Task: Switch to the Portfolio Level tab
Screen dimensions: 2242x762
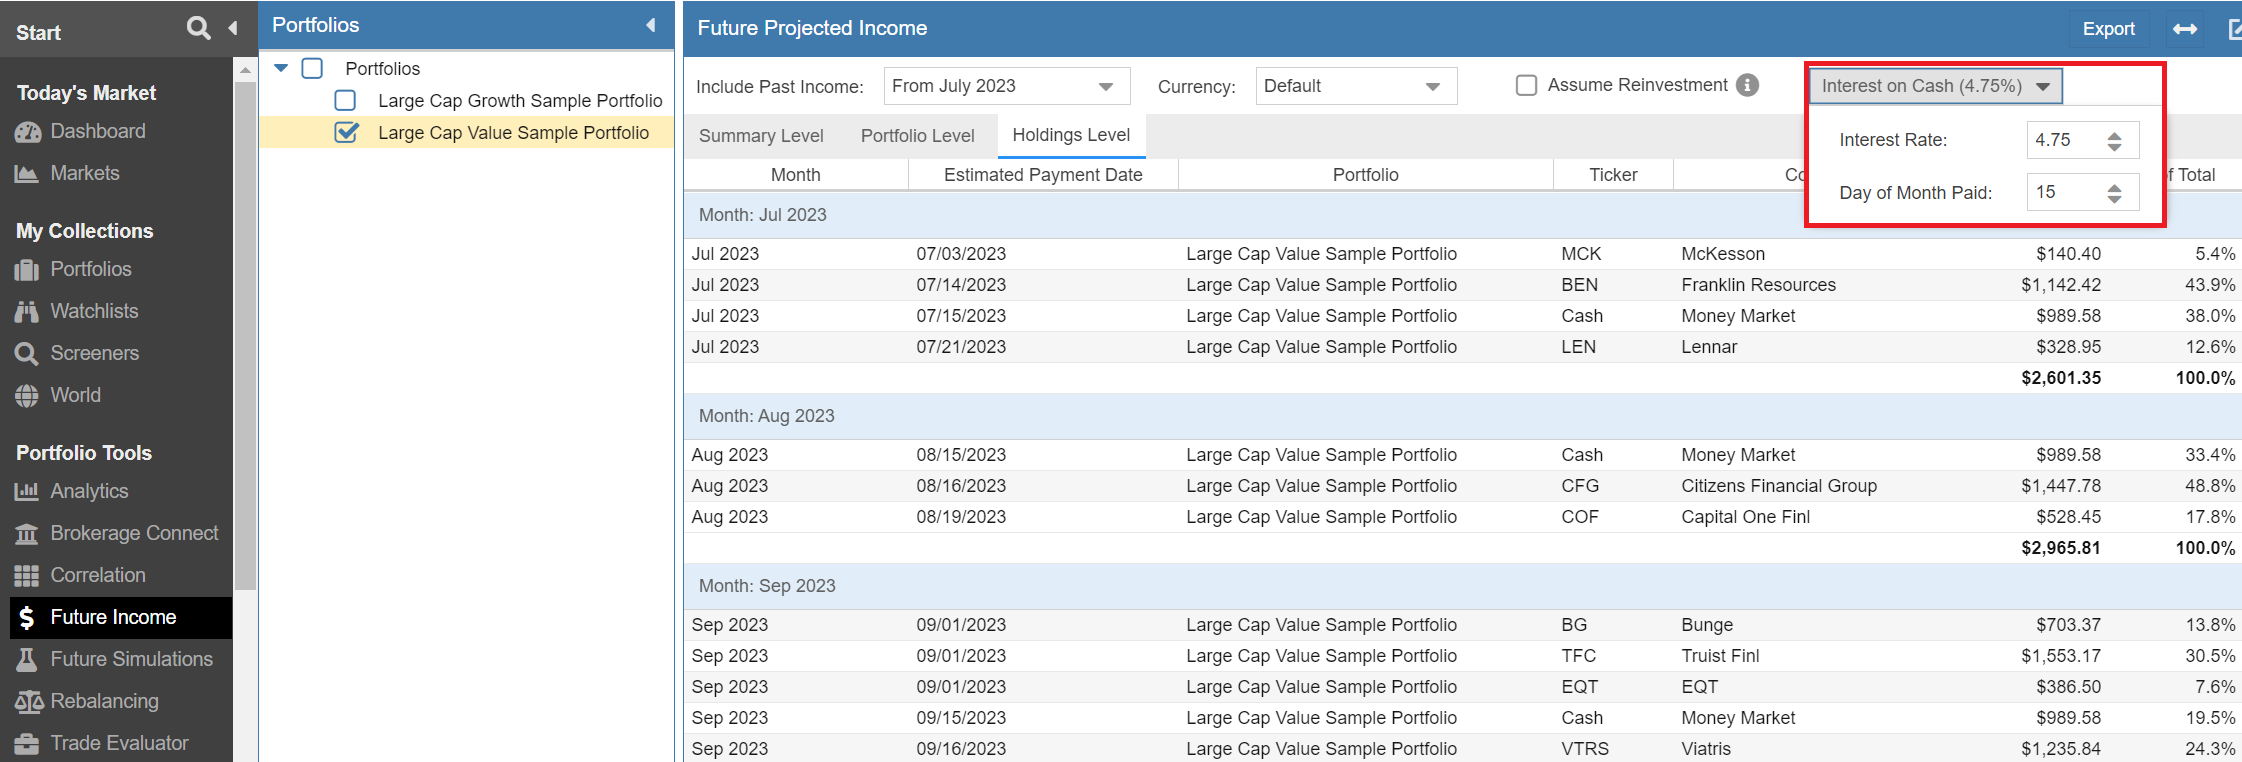Action: (x=917, y=136)
